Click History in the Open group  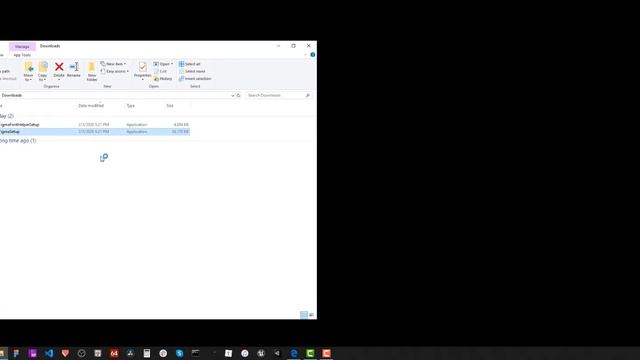(x=163, y=79)
